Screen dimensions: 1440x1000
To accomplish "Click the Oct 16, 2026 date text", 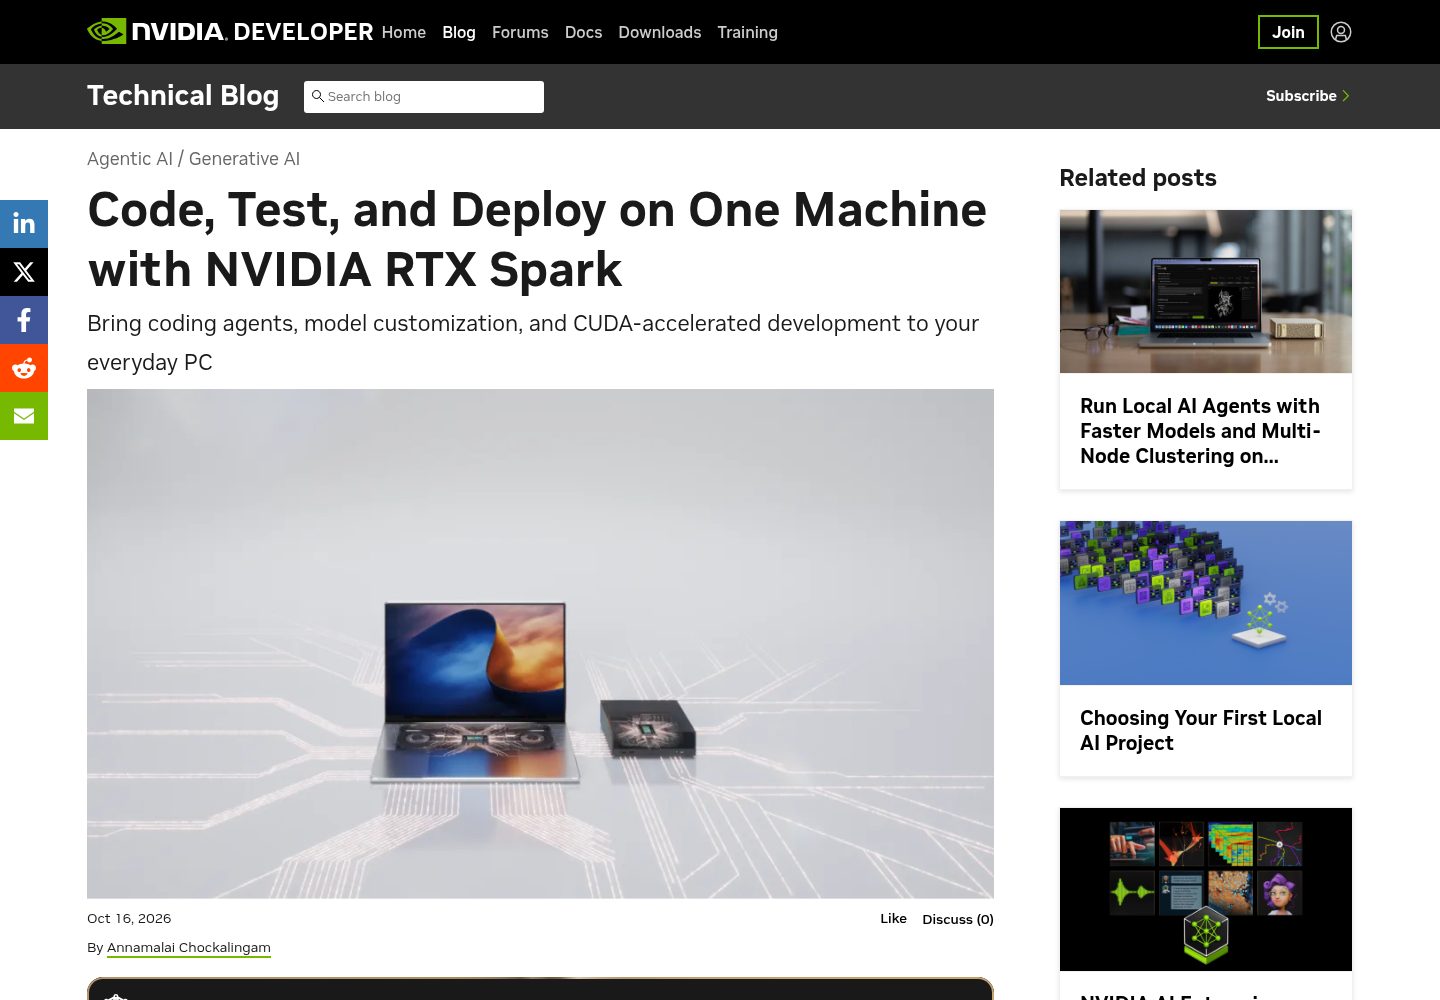I will tap(129, 918).
